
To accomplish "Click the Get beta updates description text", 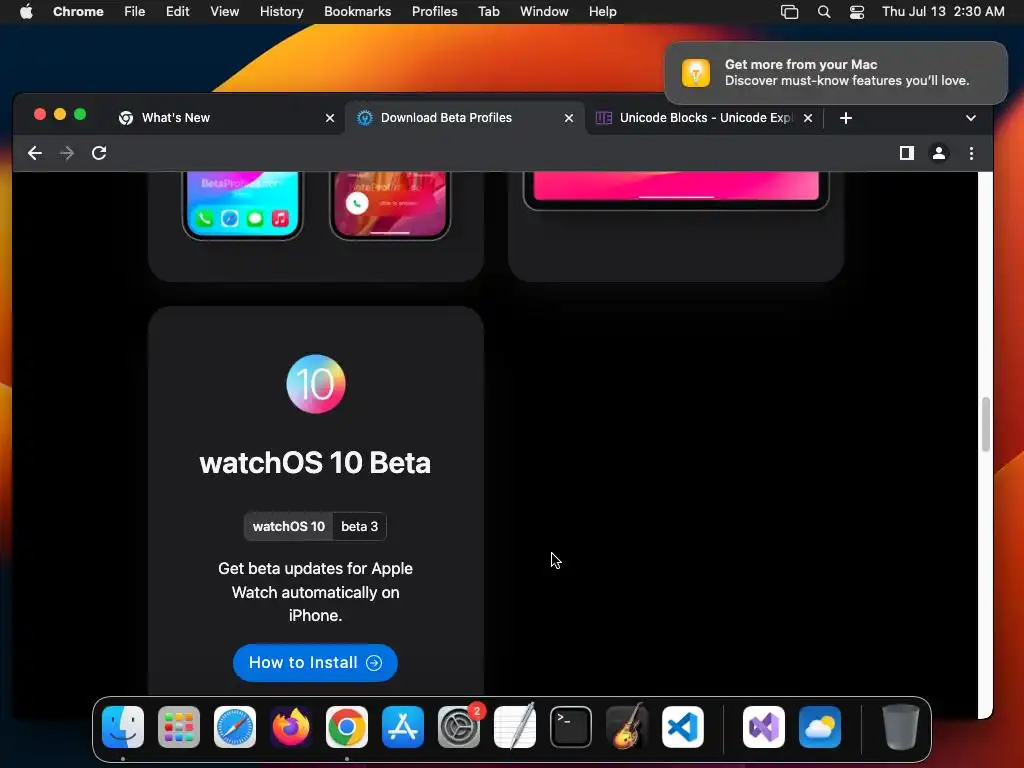I will 315,592.
